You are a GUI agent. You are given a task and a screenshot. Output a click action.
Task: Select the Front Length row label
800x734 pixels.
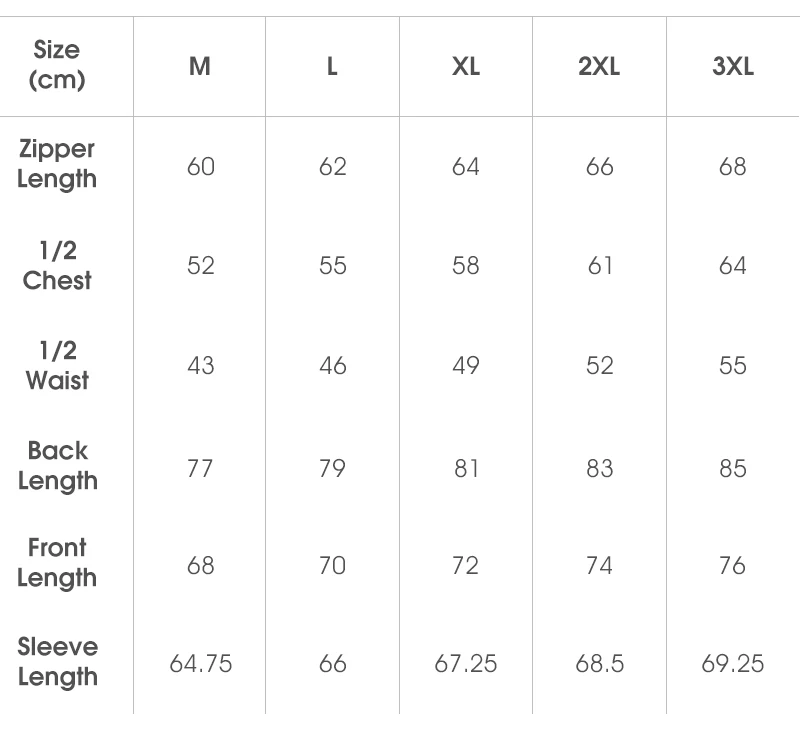click(x=57, y=563)
